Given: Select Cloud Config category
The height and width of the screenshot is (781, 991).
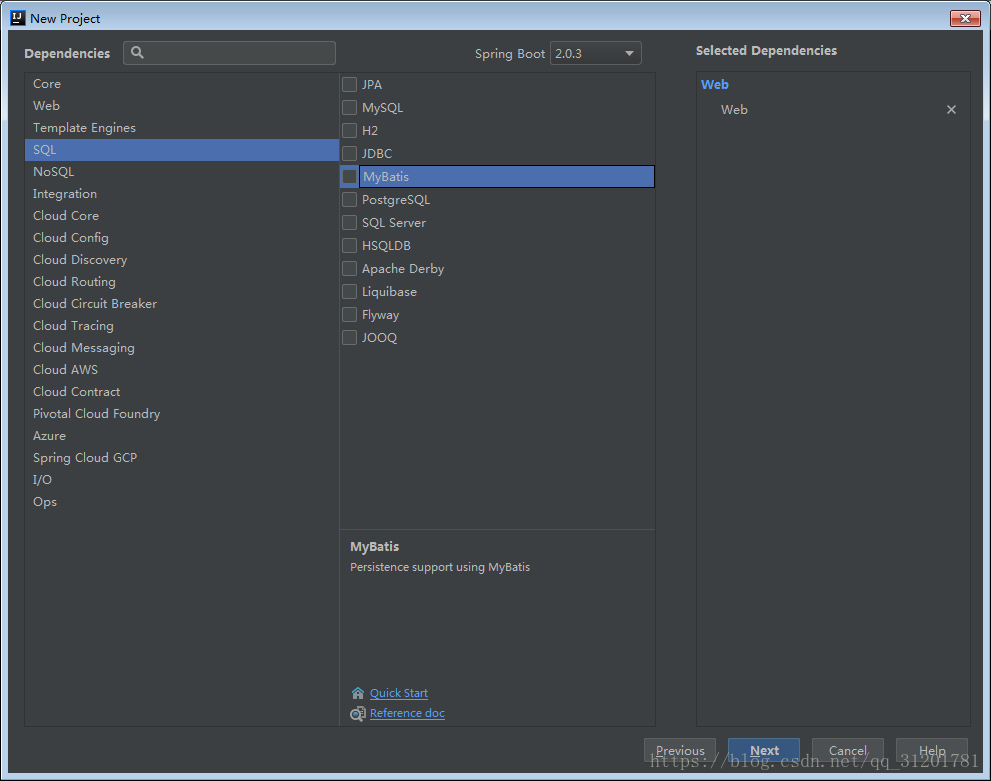Looking at the screenshot, I should tap(181, 238).
